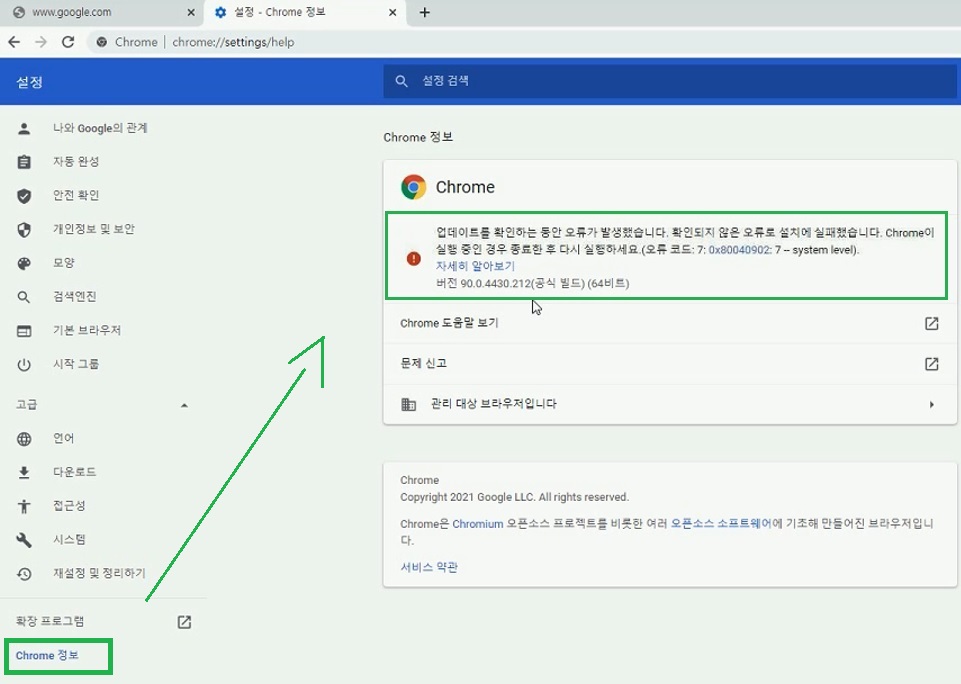Viewport: 961px width, 684px height.
Task: Click the shield icon beside 개인정보 및 보안
Action: pyautogui.click(x=24, y=230)
